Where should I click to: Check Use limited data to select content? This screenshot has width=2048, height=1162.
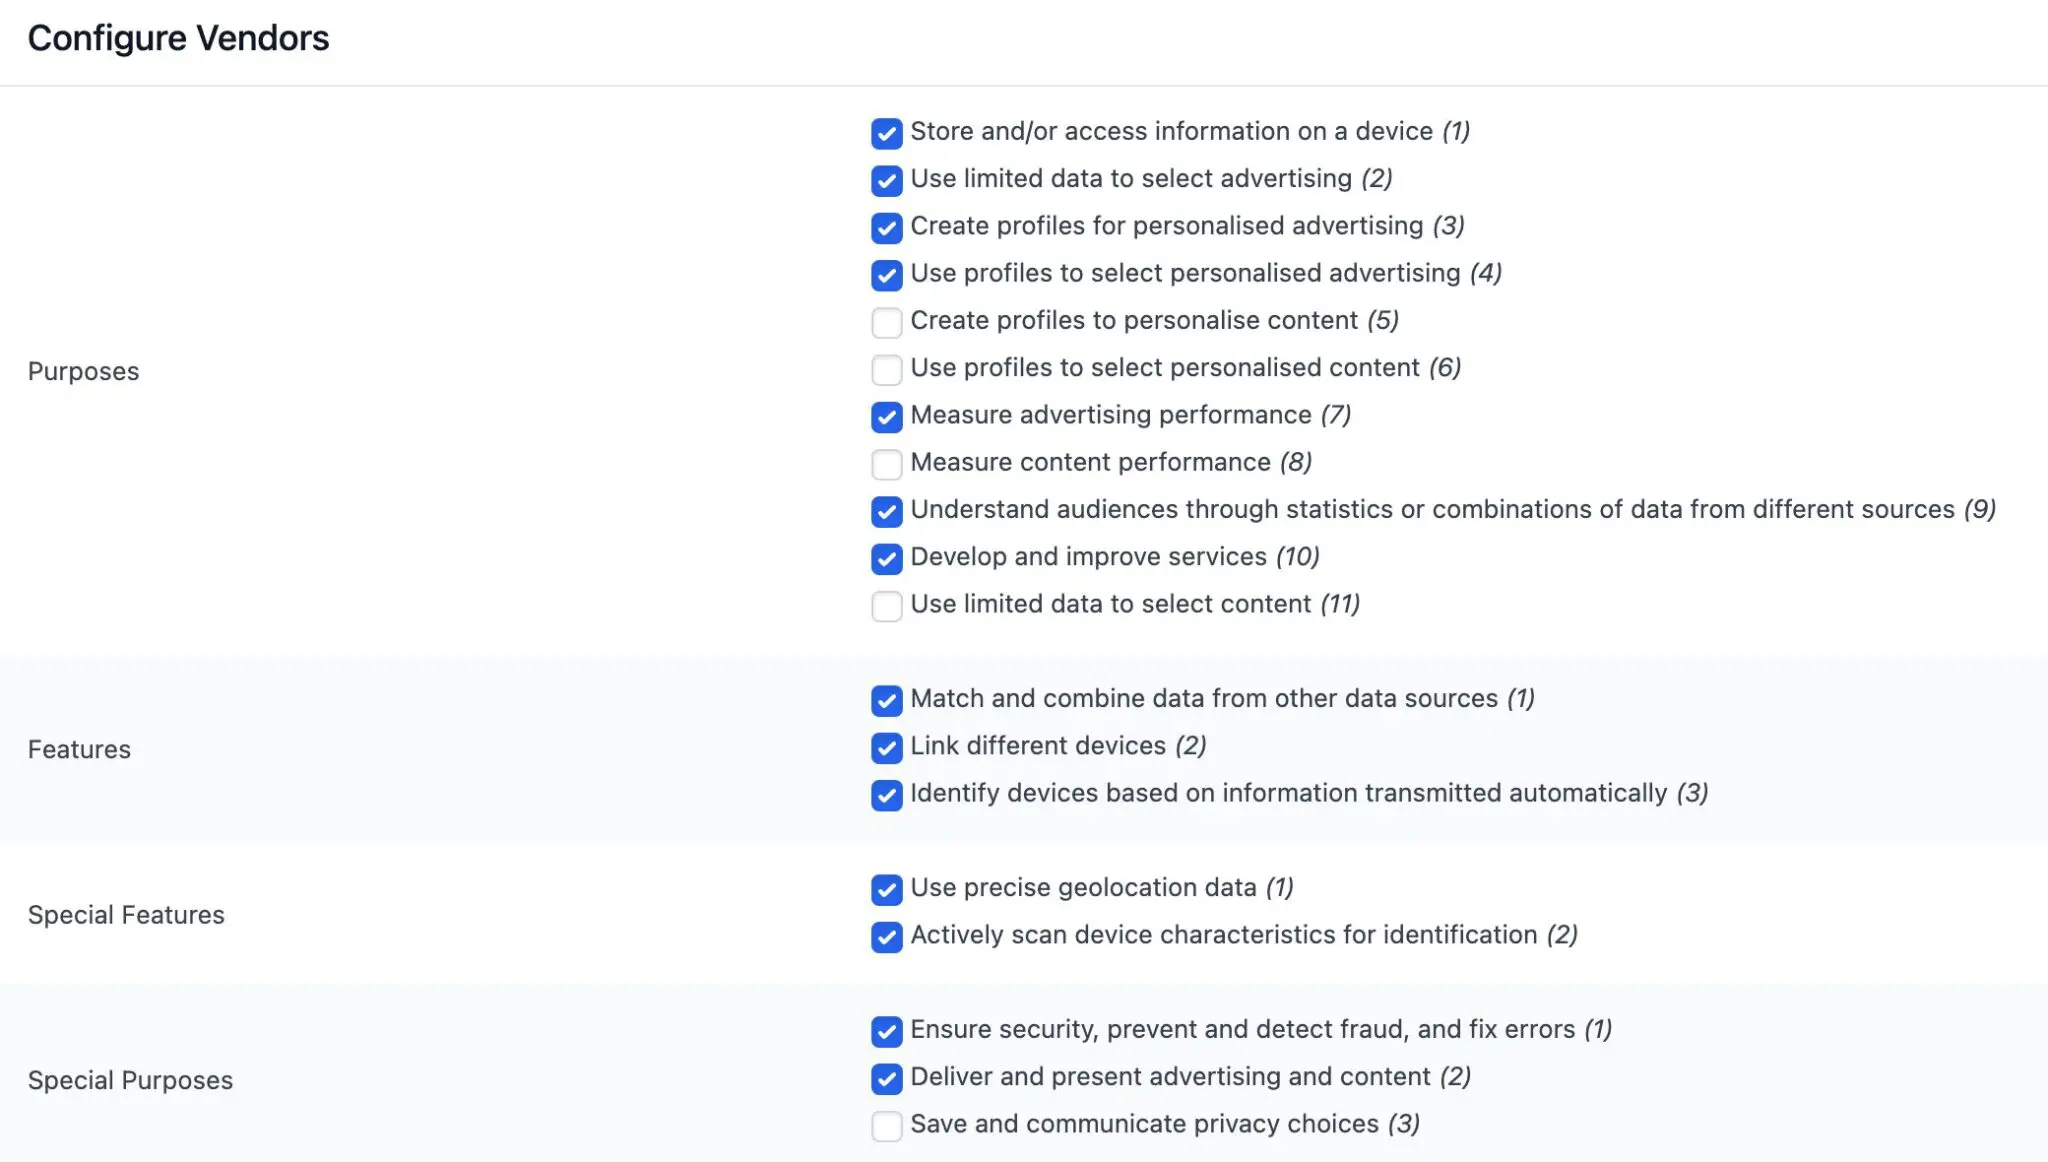click(x=886, y=606)
